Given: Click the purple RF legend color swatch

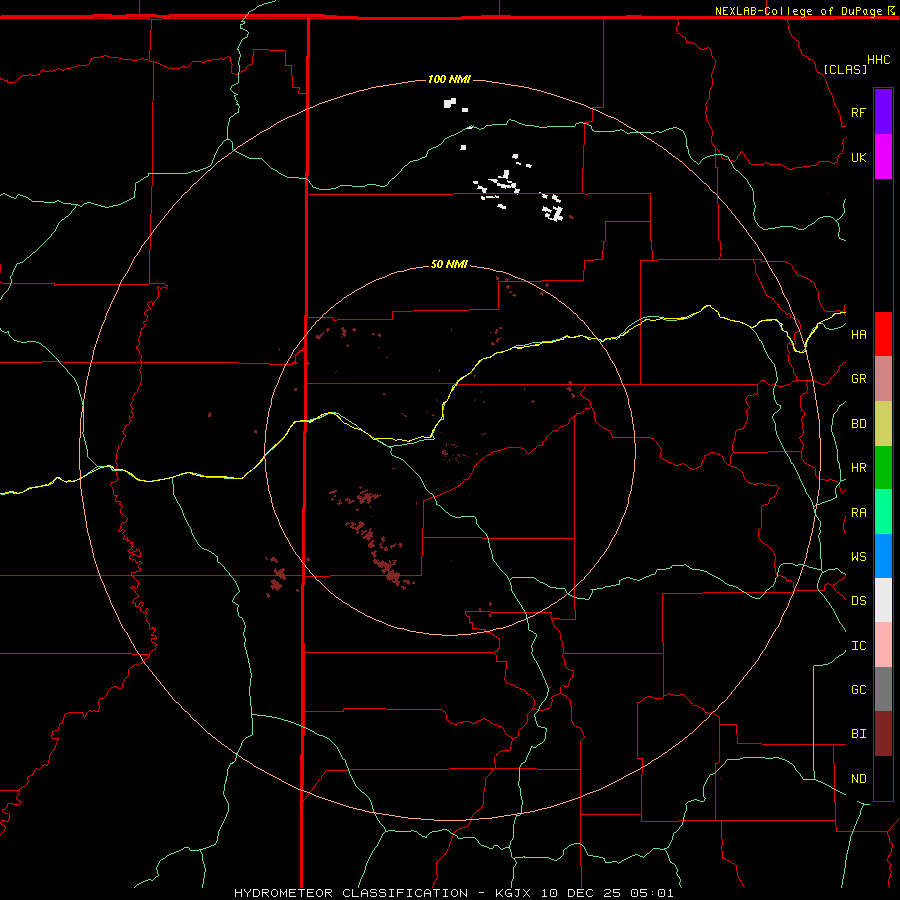Looking at the screenshot, I should 883,111.
